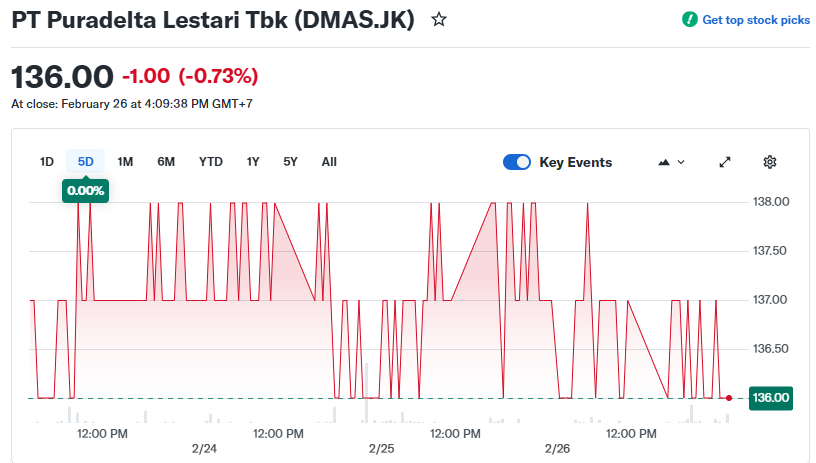
Task: Click the 0.00% change badge
Action: (85, 190)
